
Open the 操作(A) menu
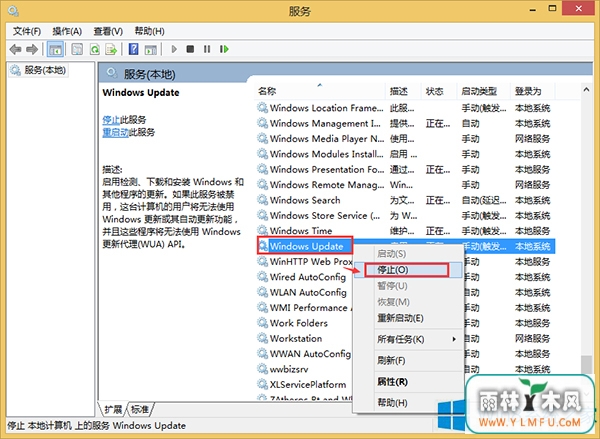tap(67, 31)
